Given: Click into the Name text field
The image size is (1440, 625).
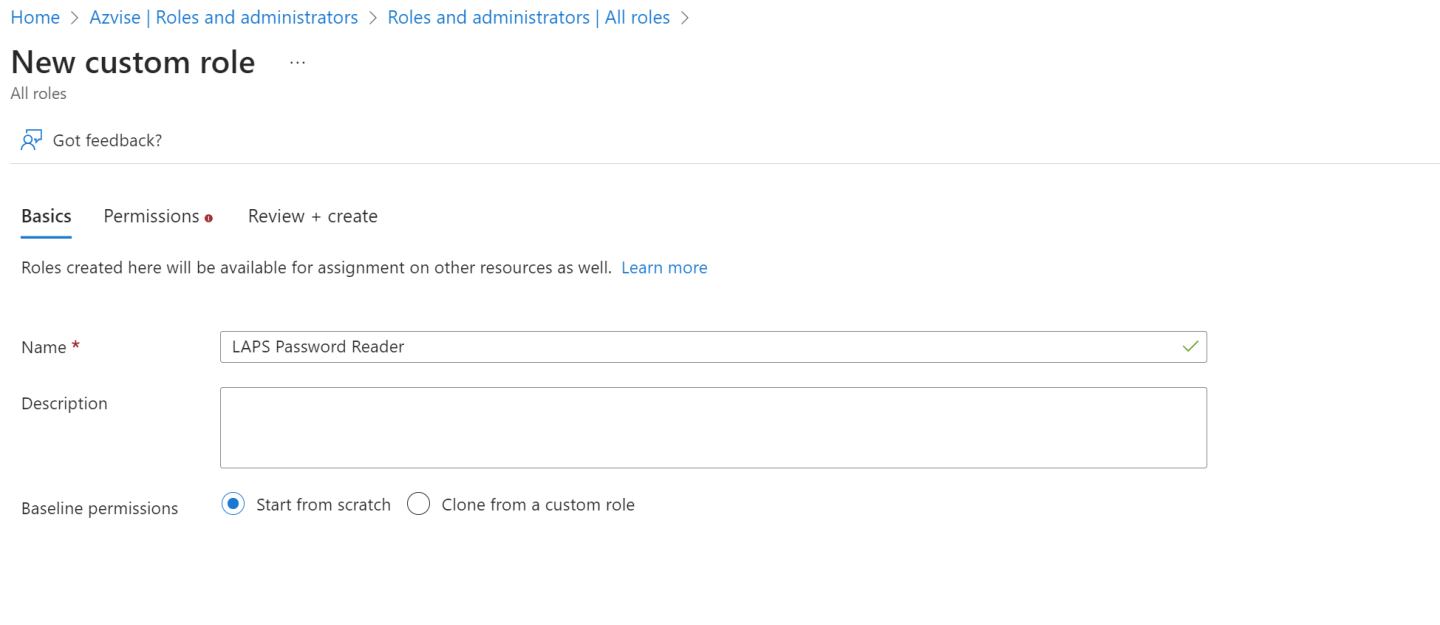Looking at the screenshot, I should pyautogui.click(x=713, y=347).
